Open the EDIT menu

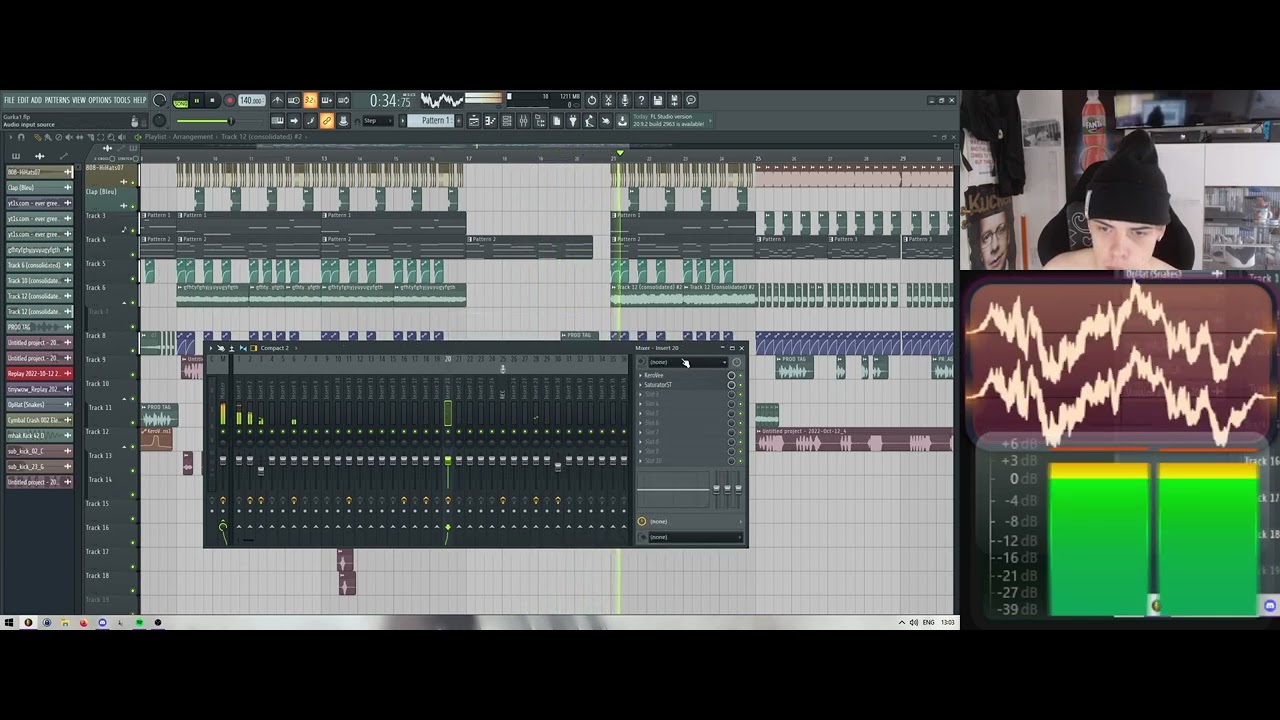tap(23, 100)
